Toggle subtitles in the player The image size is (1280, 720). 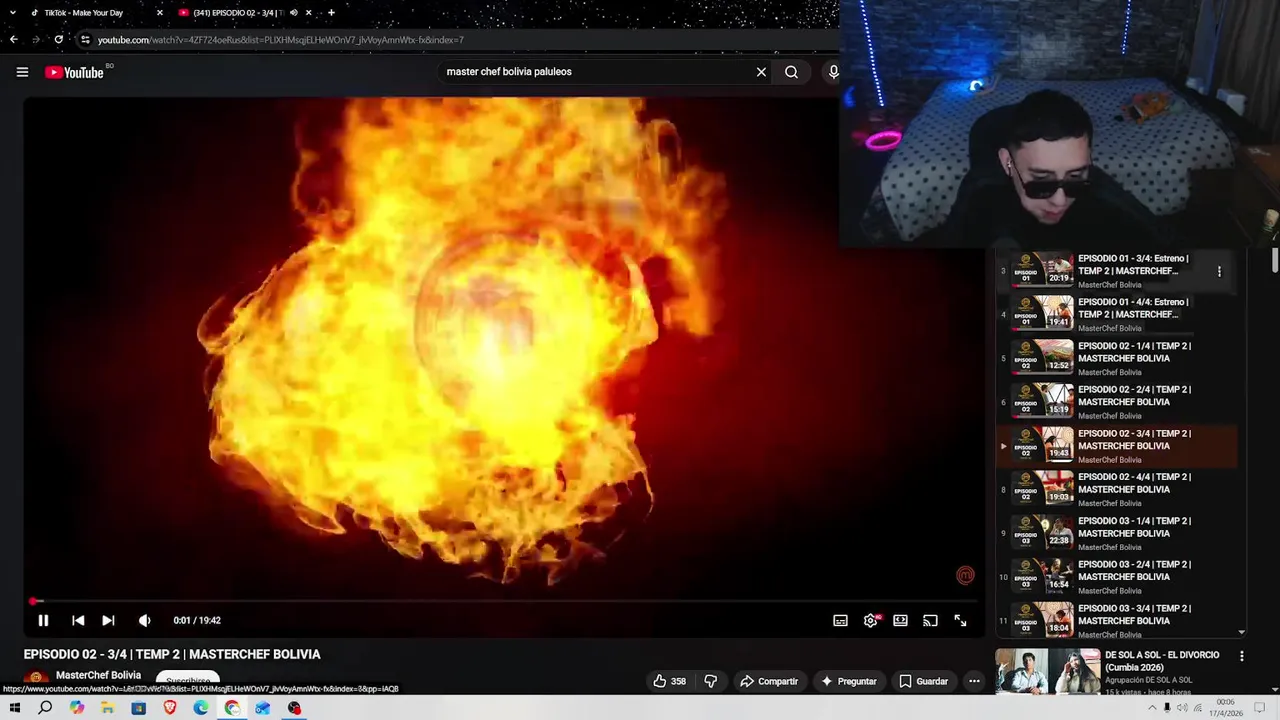pyautogui.click(x=840, y=620)
